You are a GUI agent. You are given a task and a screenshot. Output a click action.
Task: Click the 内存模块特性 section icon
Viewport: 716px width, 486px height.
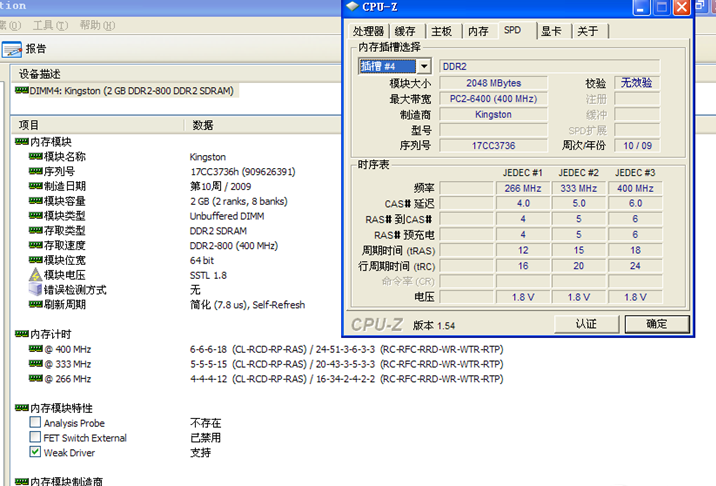point(21,408)
